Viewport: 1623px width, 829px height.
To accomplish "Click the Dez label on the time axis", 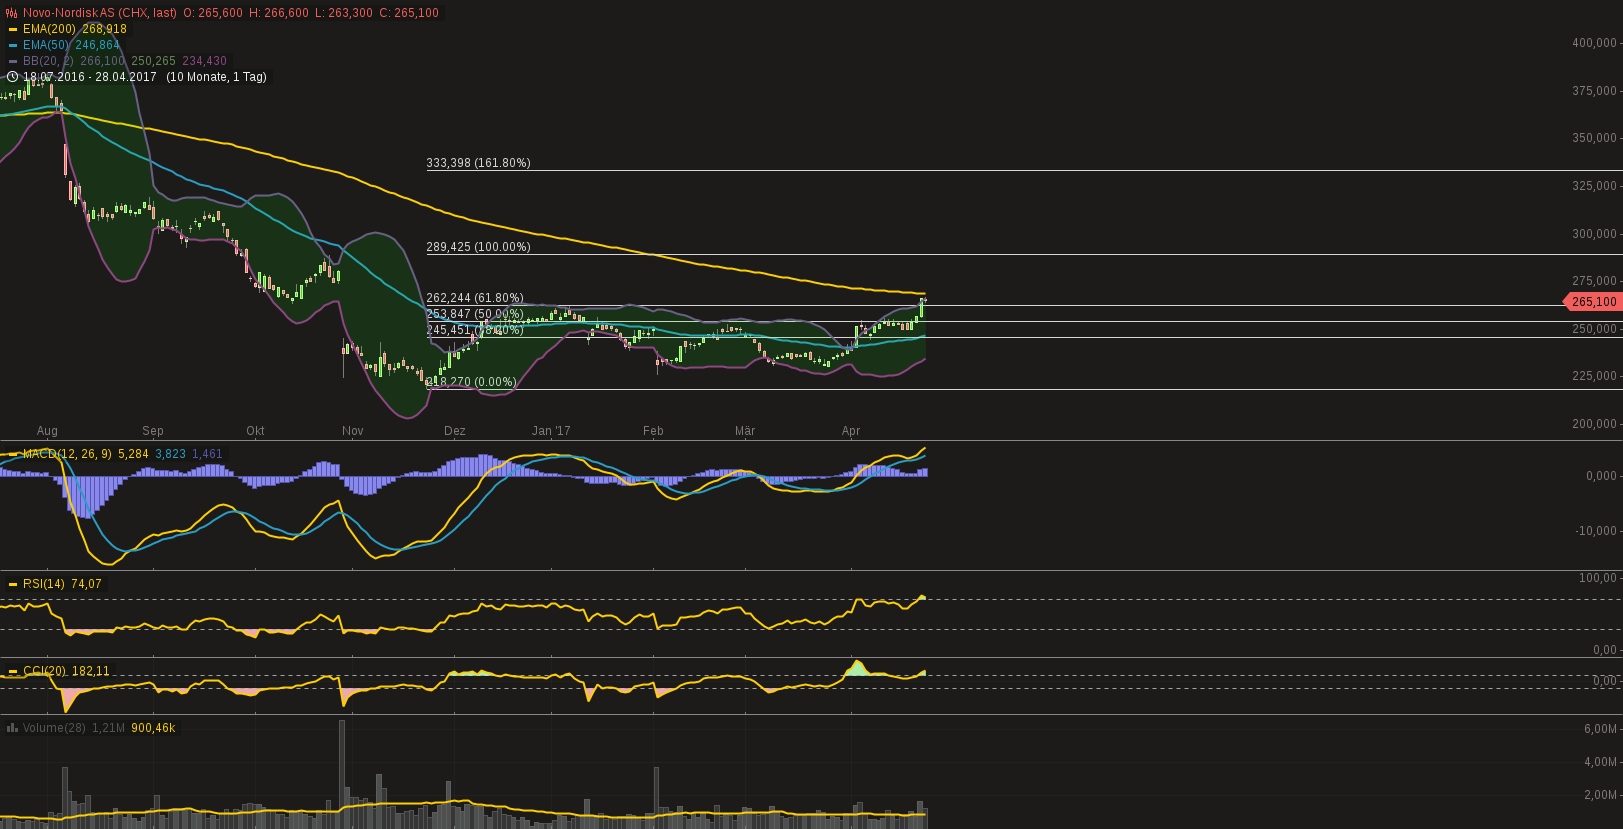I will pos(455,431).
